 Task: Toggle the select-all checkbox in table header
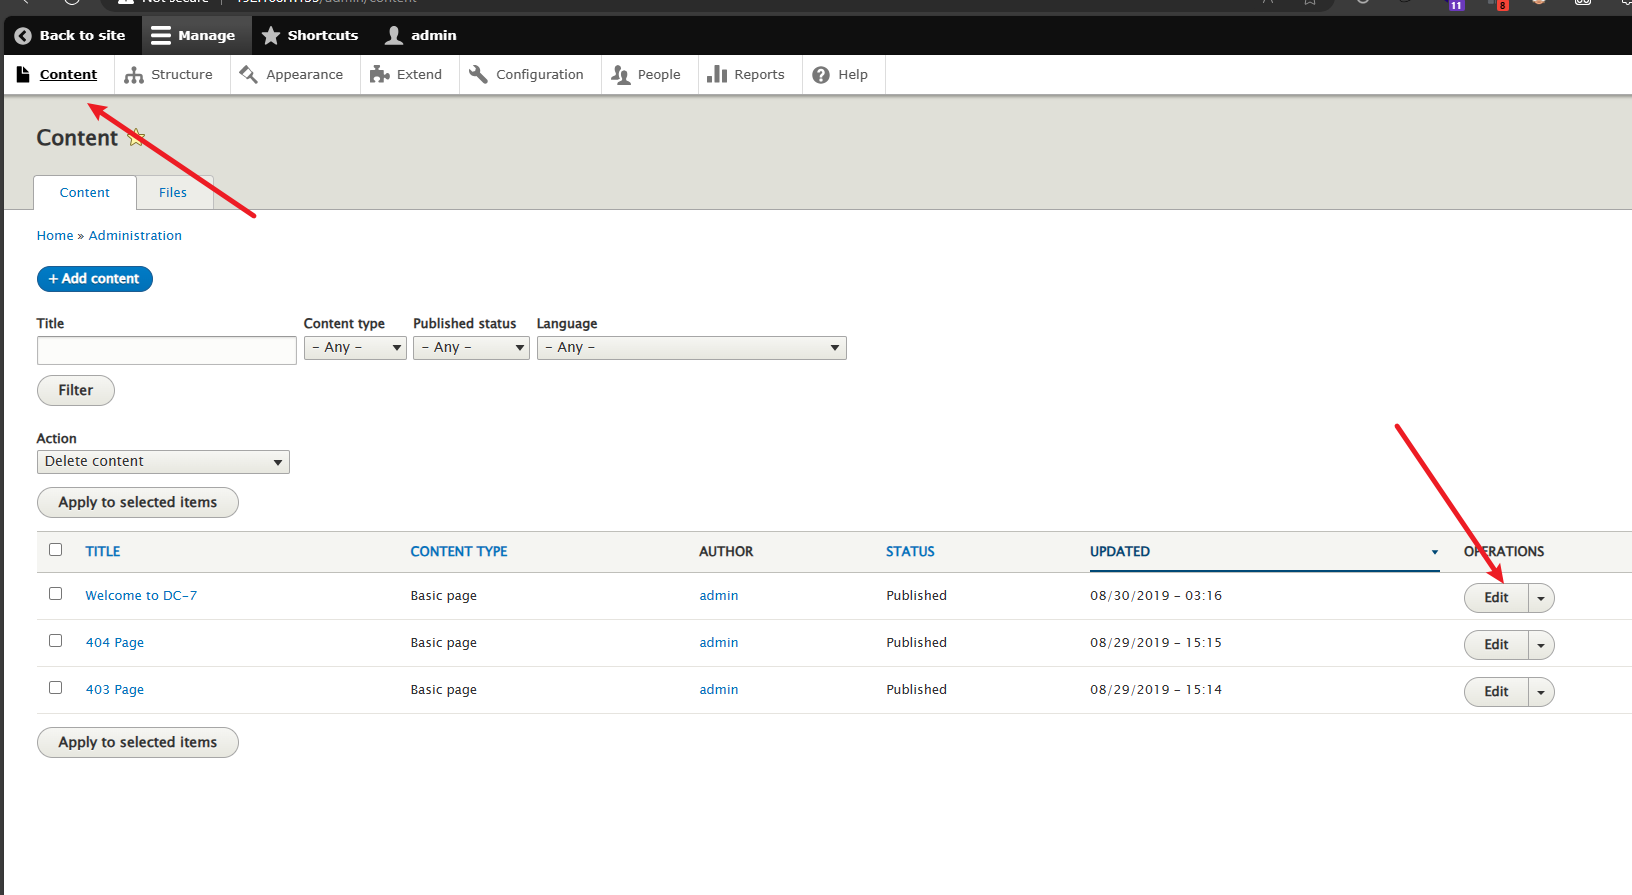(55, 549)
